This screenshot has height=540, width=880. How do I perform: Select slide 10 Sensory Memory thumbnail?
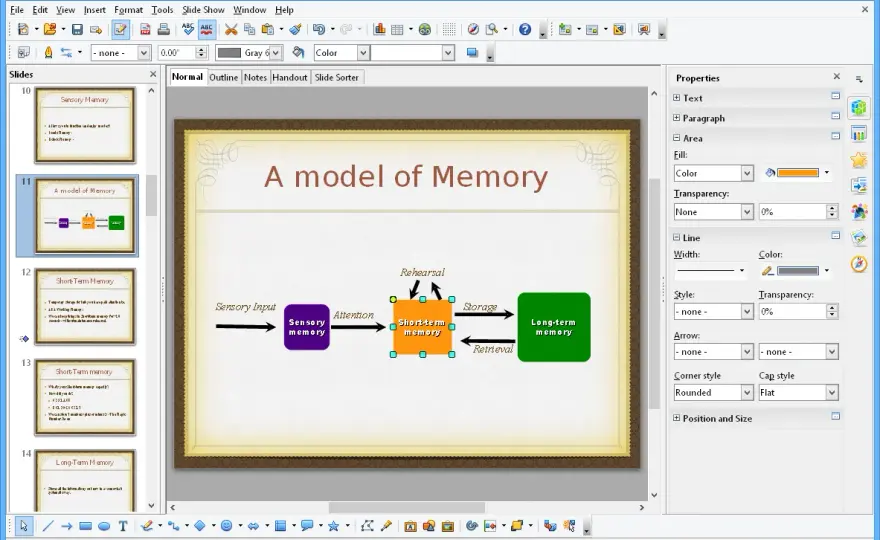85,125
